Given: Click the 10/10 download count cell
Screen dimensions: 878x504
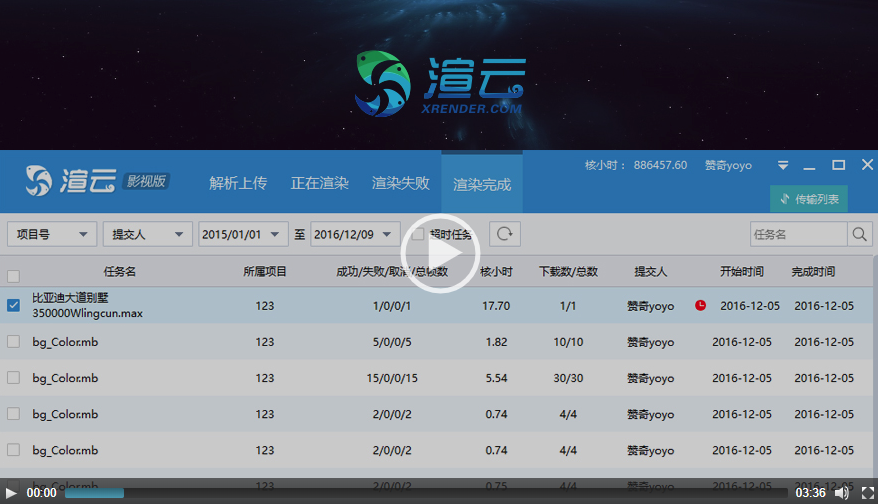Looking at the screenshot, I should click(x=568, y=342).
